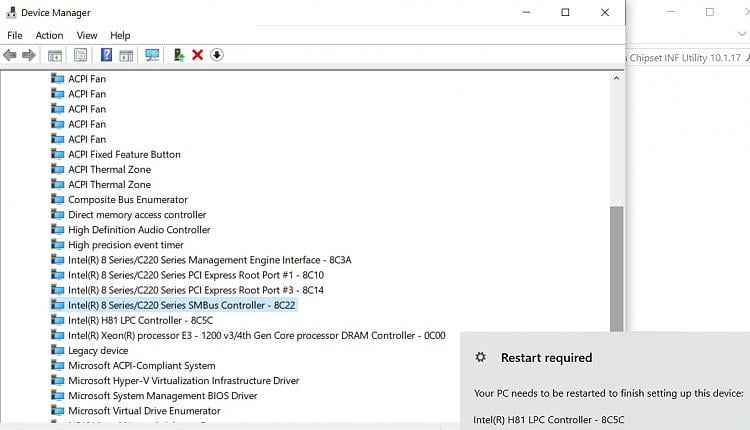
Task: Select Microsoft ACPI-Compliant System
Action: point(142,365)
